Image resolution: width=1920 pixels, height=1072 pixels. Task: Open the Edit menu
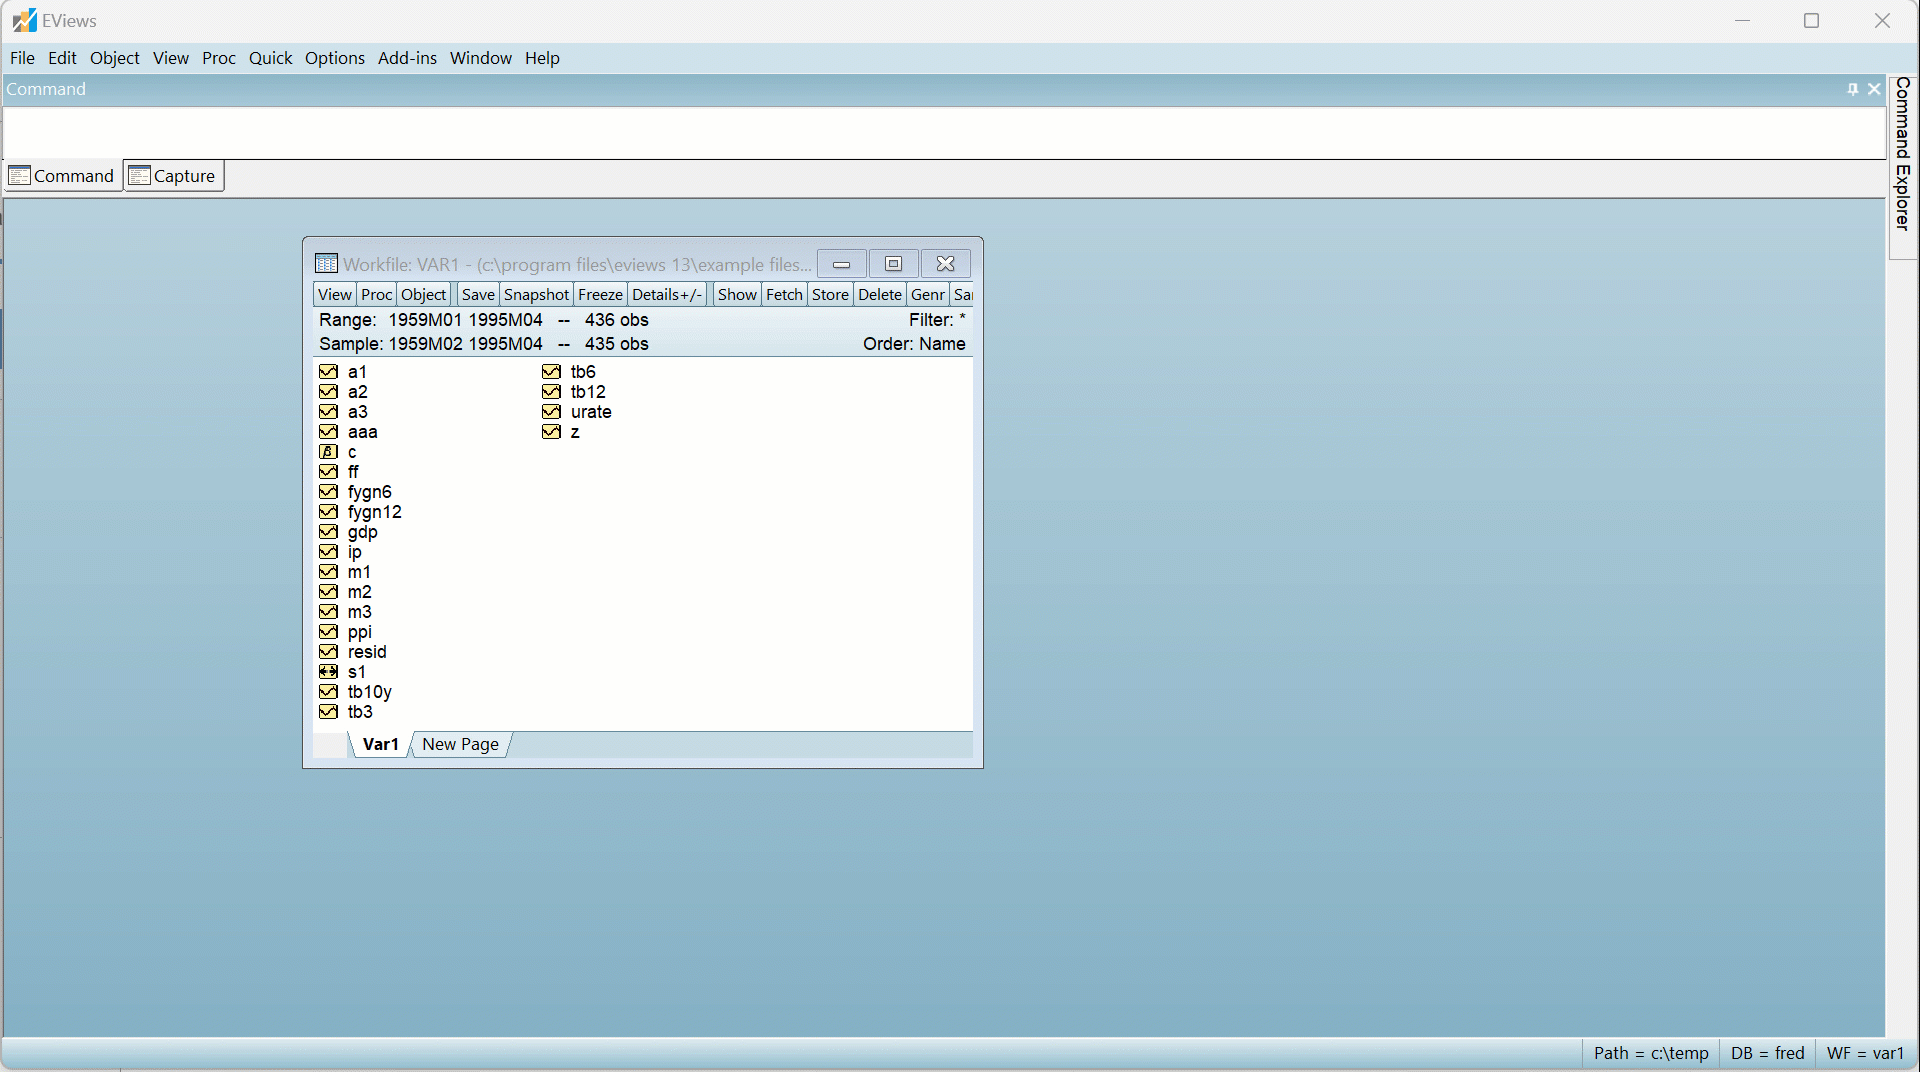point(62,58)
